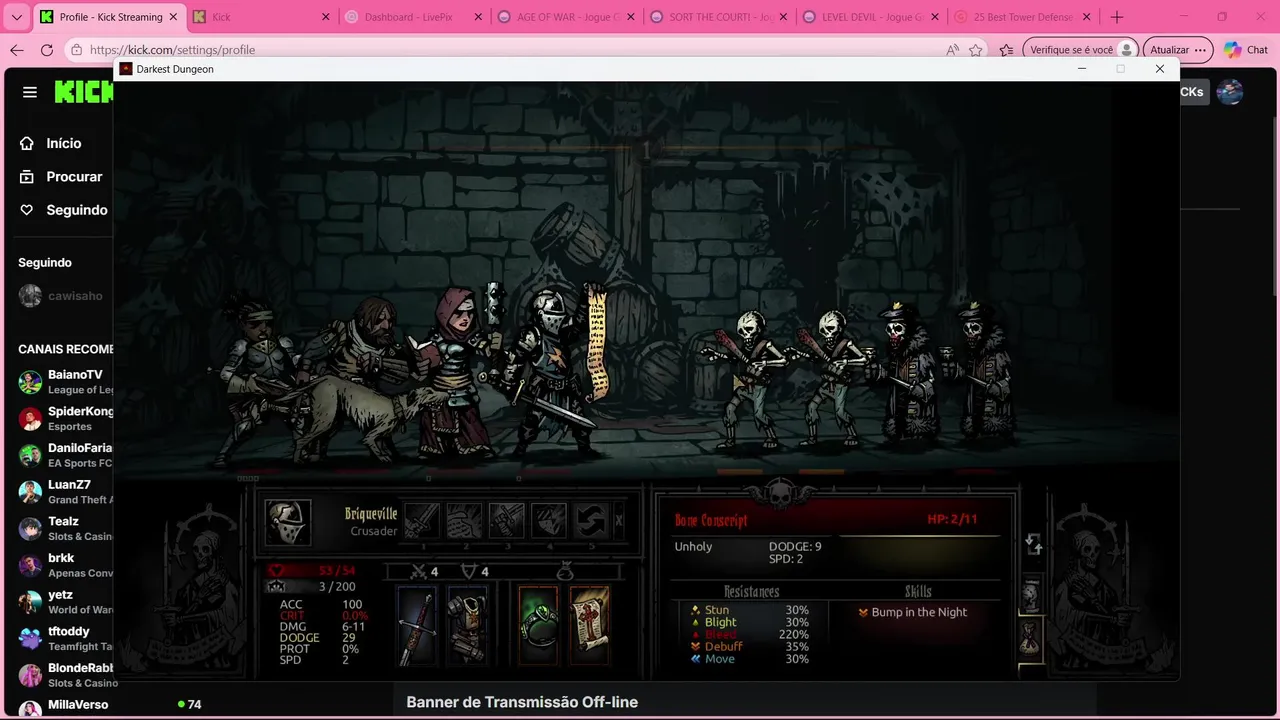Inspect the equipped armor slot
This screenshot has height=720, width=1280.
point(466,626)
